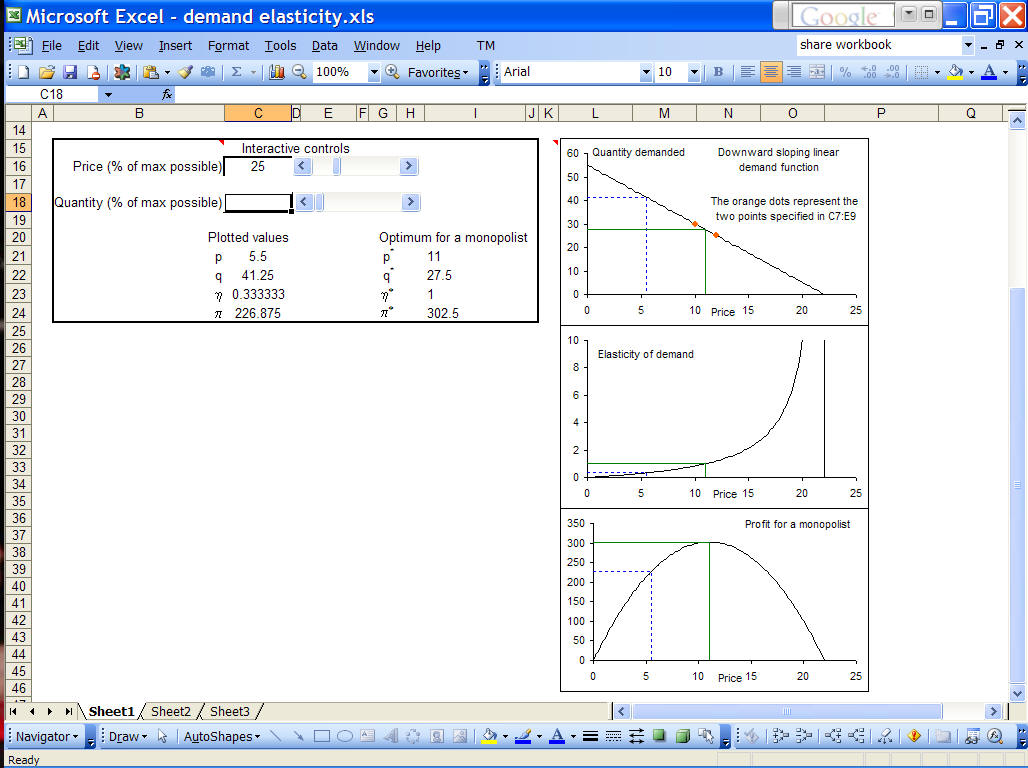Viewport: 1028px width, 768px height.
Task: Click the AutoSum sigma icon
Action: pyautogui.click(x=237, y=72)
